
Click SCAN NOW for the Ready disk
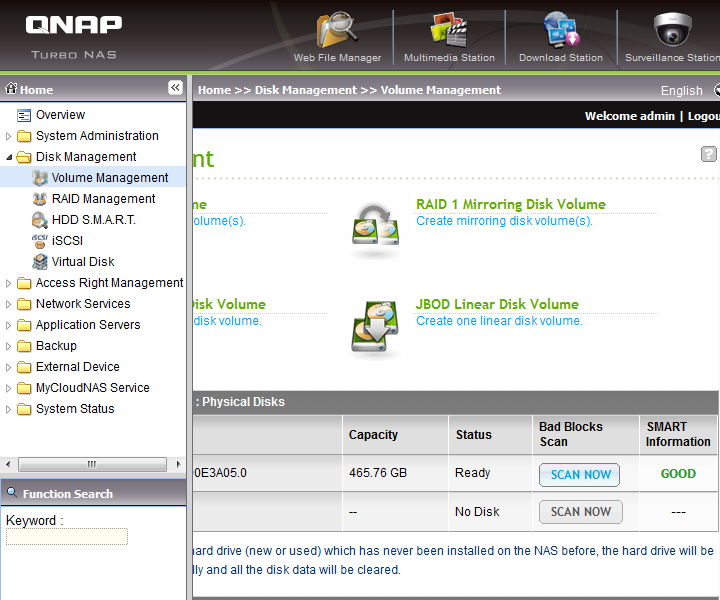(x=580, y=475)
